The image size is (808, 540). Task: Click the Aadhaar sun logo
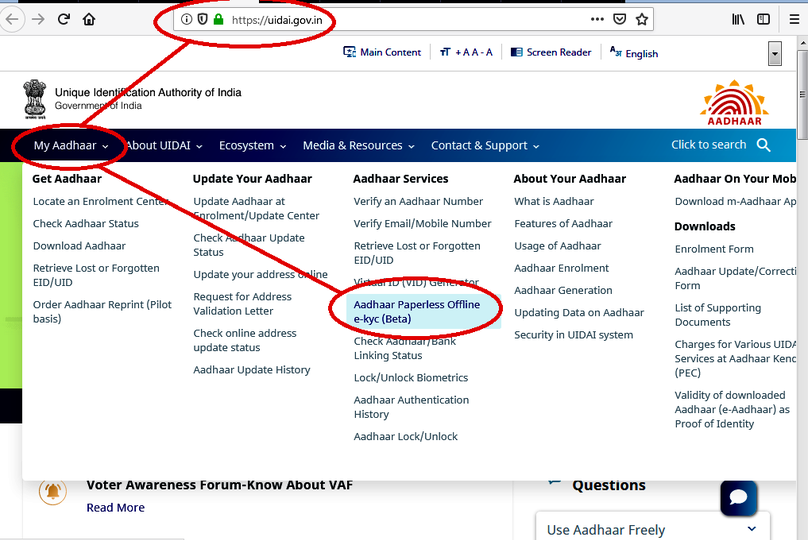coord(734,102)
